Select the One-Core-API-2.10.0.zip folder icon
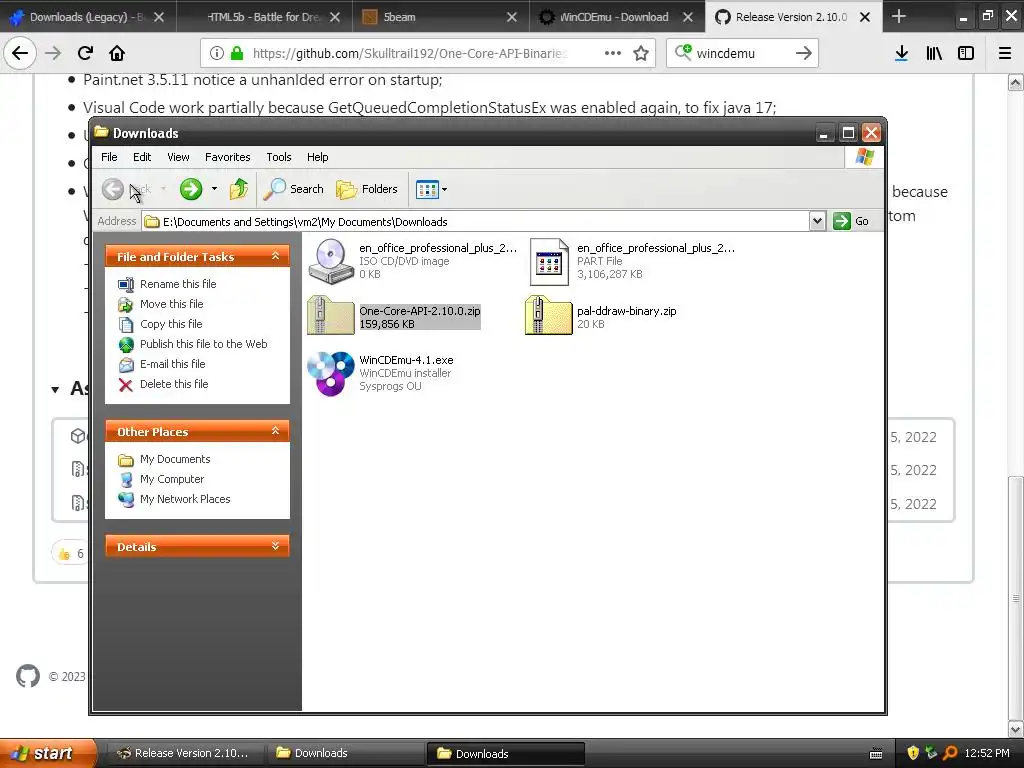 [331, 316]
